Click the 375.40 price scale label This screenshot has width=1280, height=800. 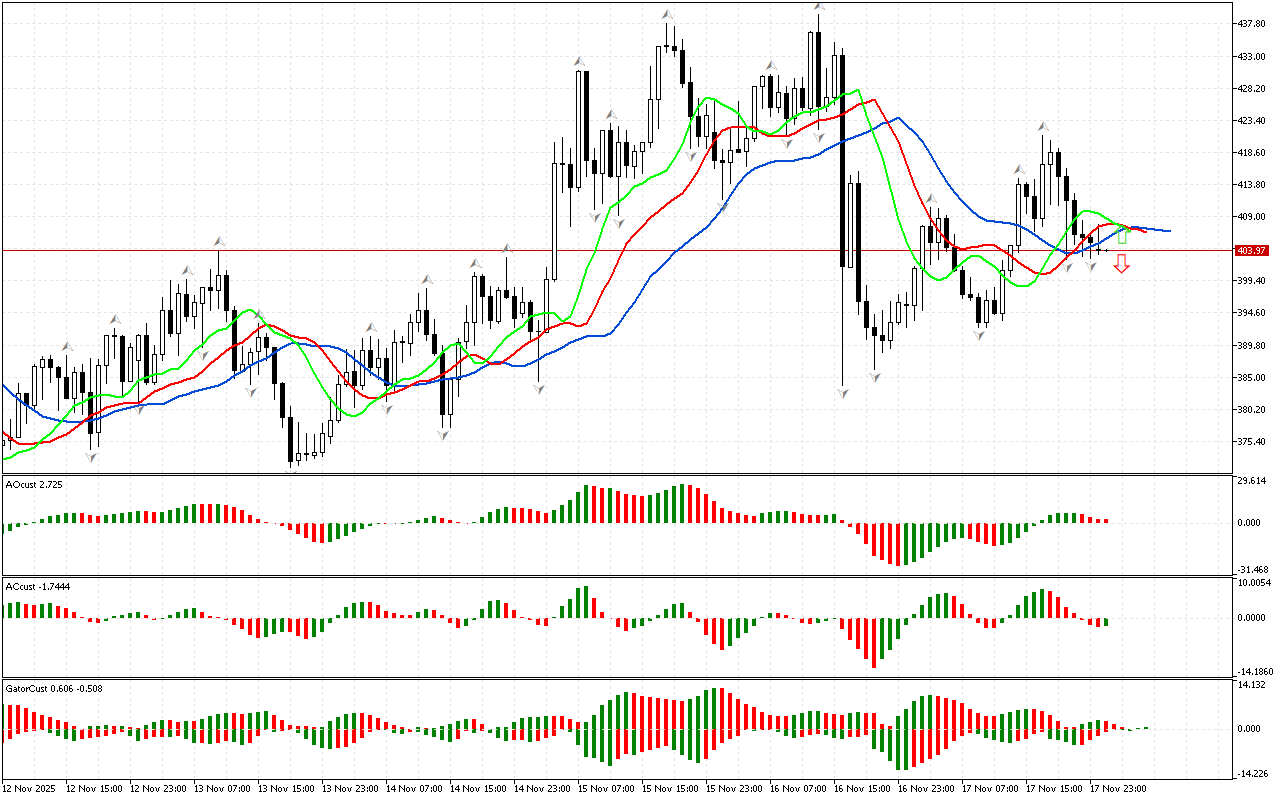pos(1252,442)
